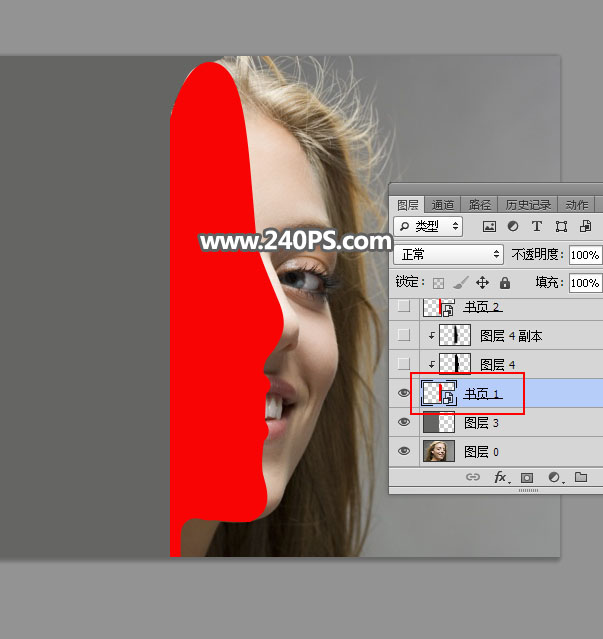Switch to the 通道 tab

tap(442, 205)
